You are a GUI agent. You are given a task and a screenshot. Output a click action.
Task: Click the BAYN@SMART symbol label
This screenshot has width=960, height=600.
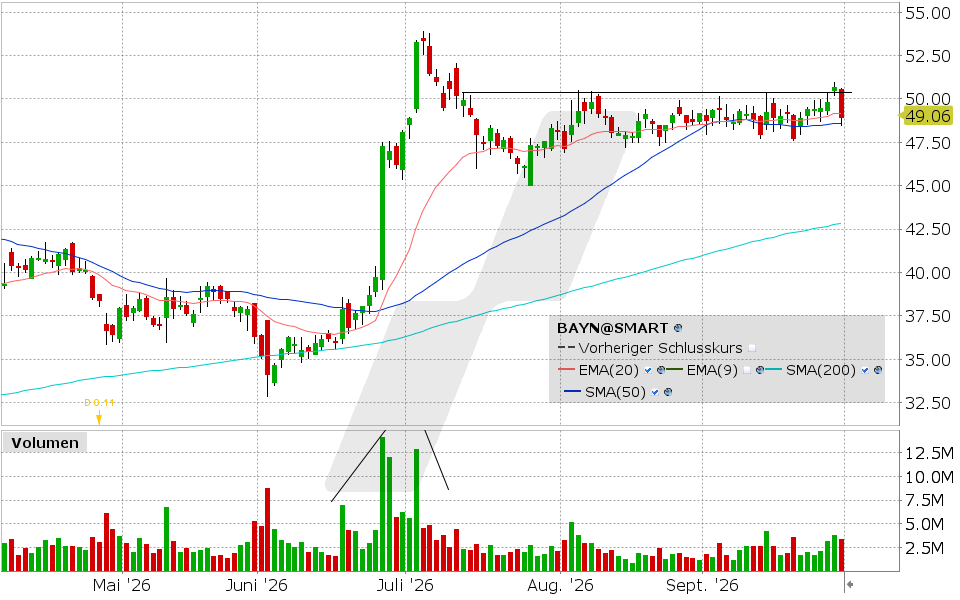pyautogui.click(x=612, y=328)
